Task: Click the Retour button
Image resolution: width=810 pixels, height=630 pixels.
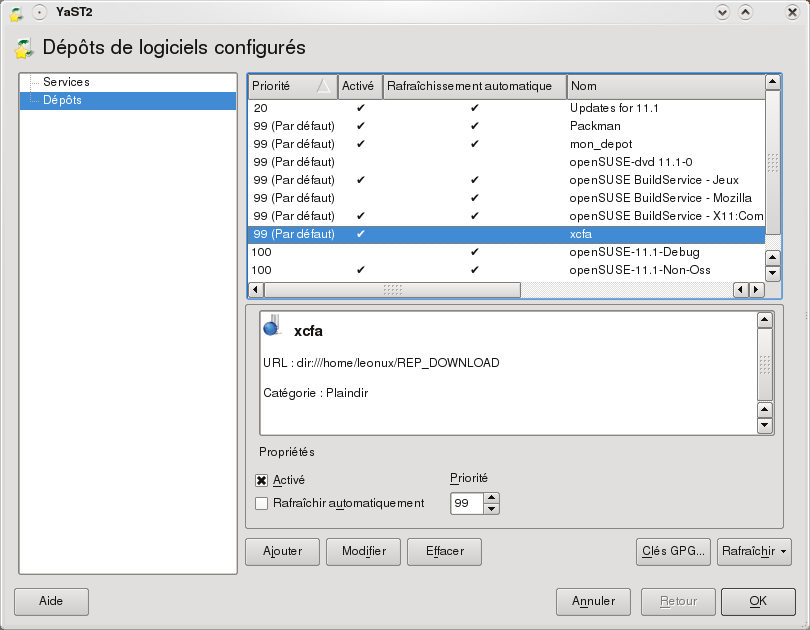Action: (x=678, y=602)
